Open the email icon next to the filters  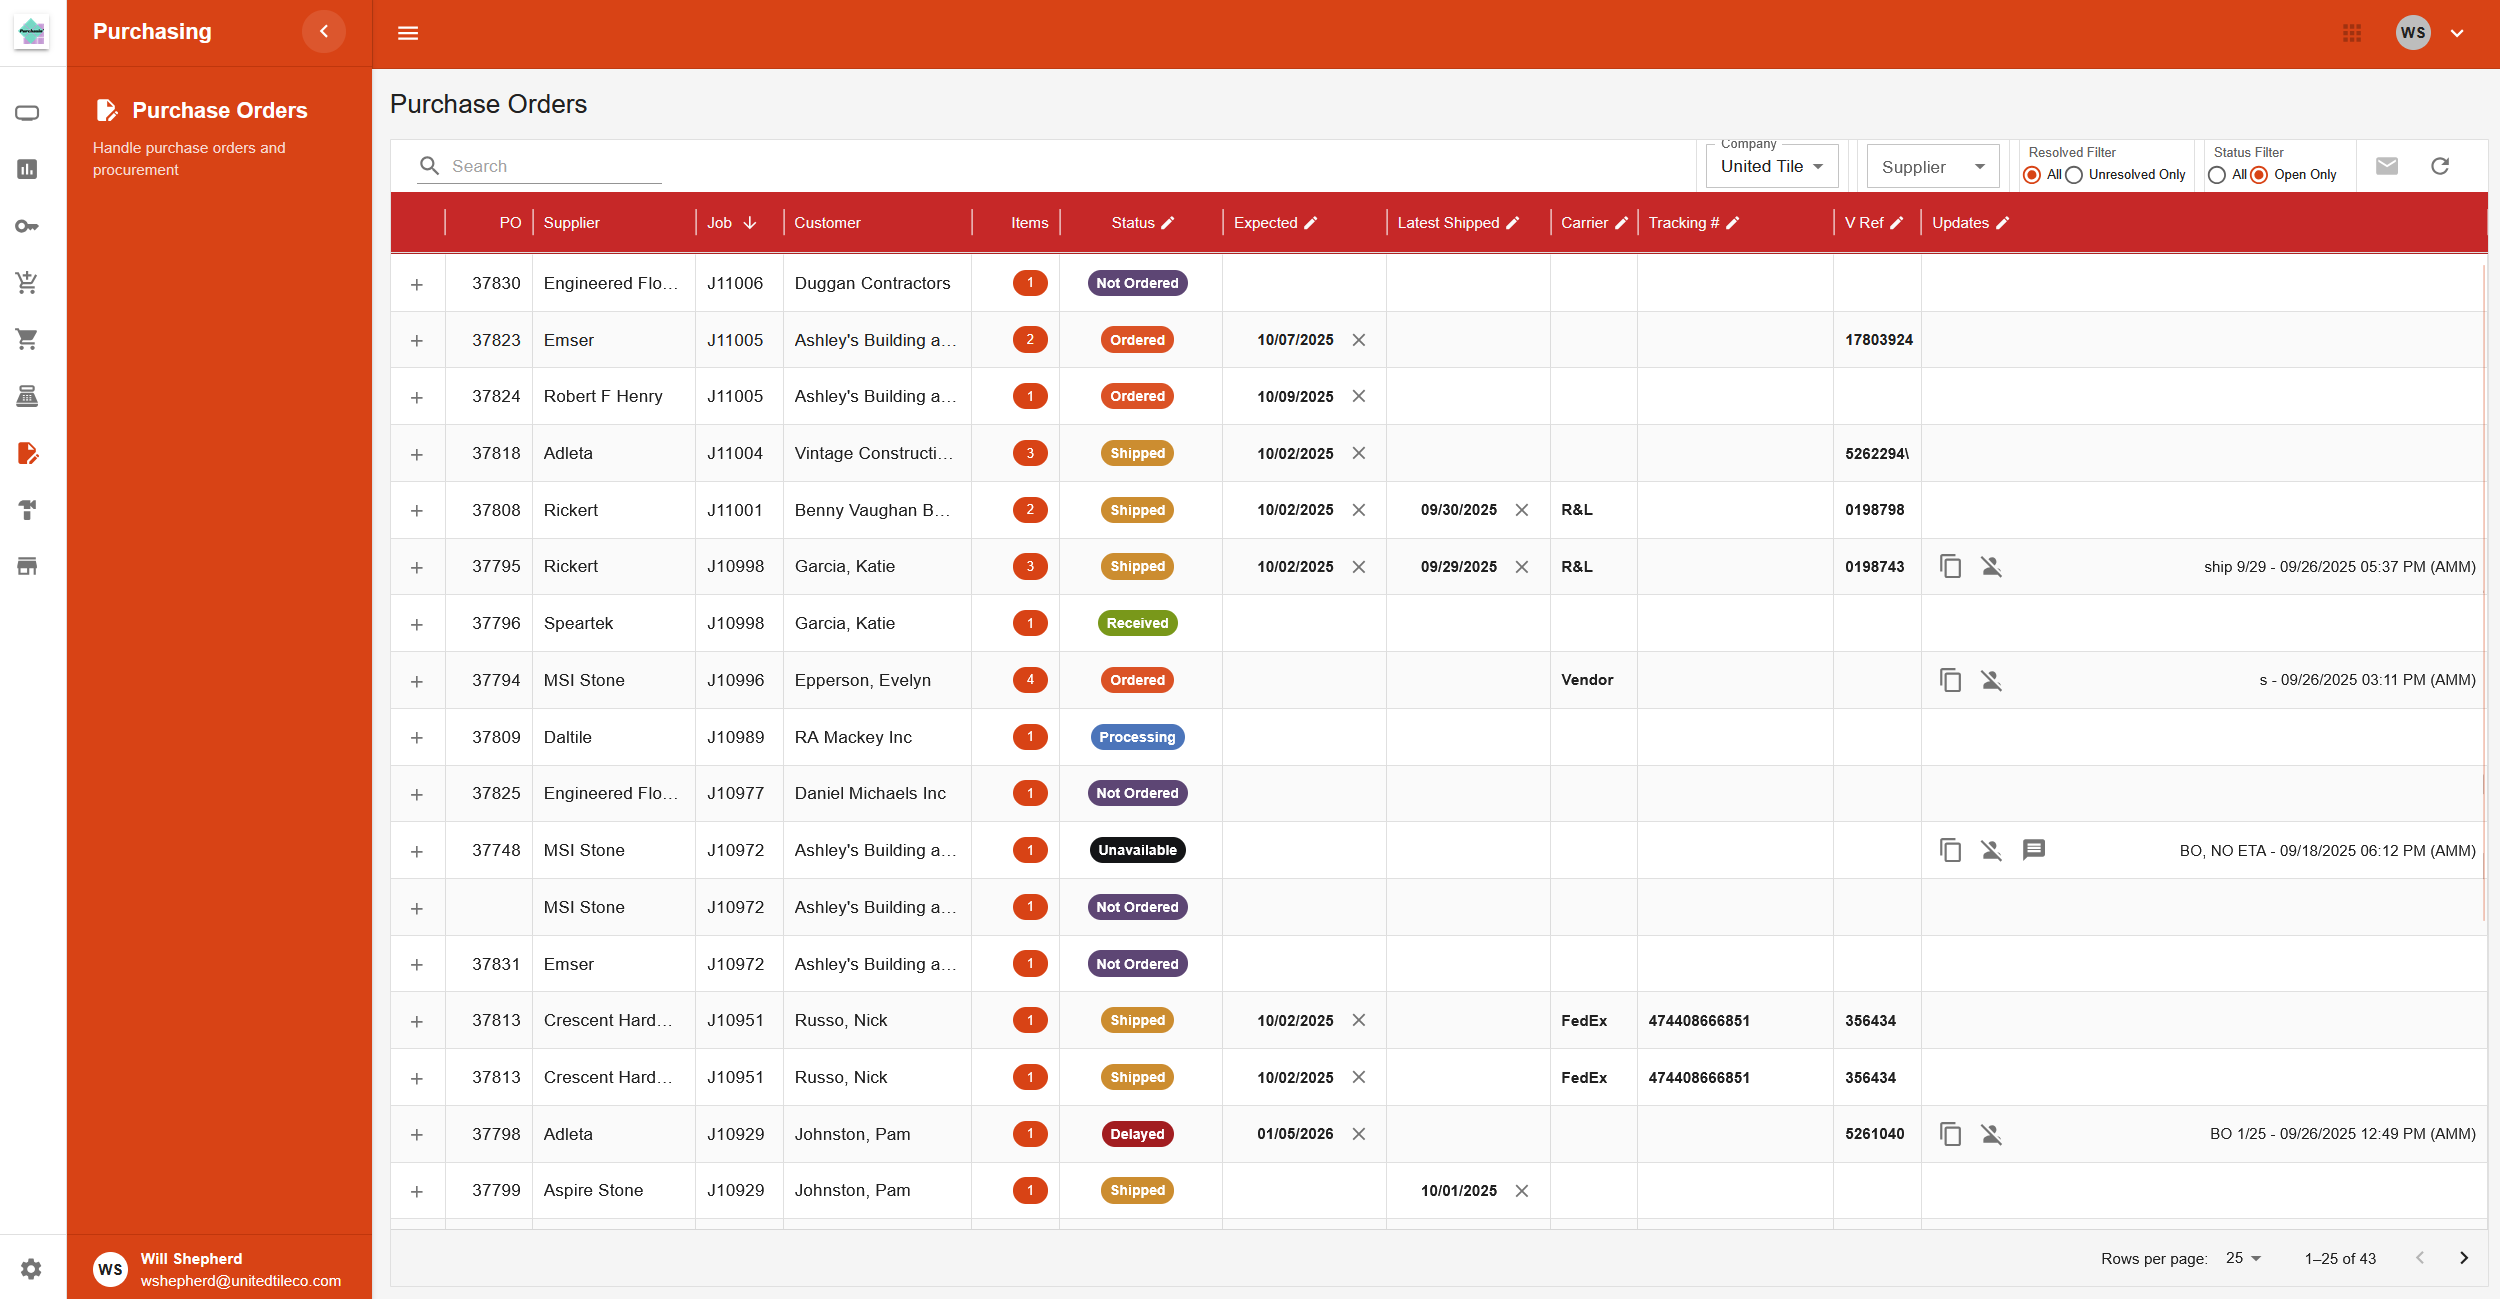pyautogui.click(x=2388, y=165)
